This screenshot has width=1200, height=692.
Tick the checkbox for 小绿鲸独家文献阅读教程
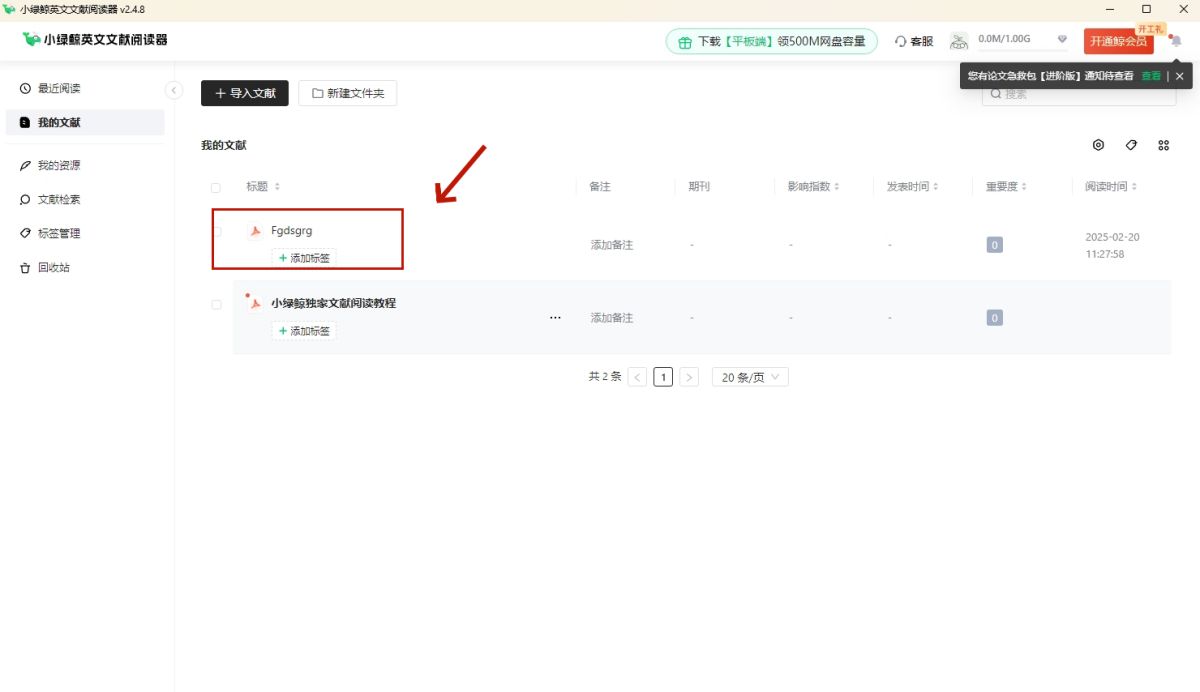pos(216,304)
